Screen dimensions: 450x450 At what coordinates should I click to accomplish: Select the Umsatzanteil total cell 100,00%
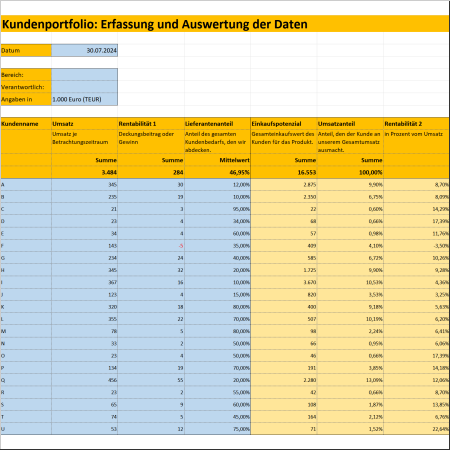[350, 172]
